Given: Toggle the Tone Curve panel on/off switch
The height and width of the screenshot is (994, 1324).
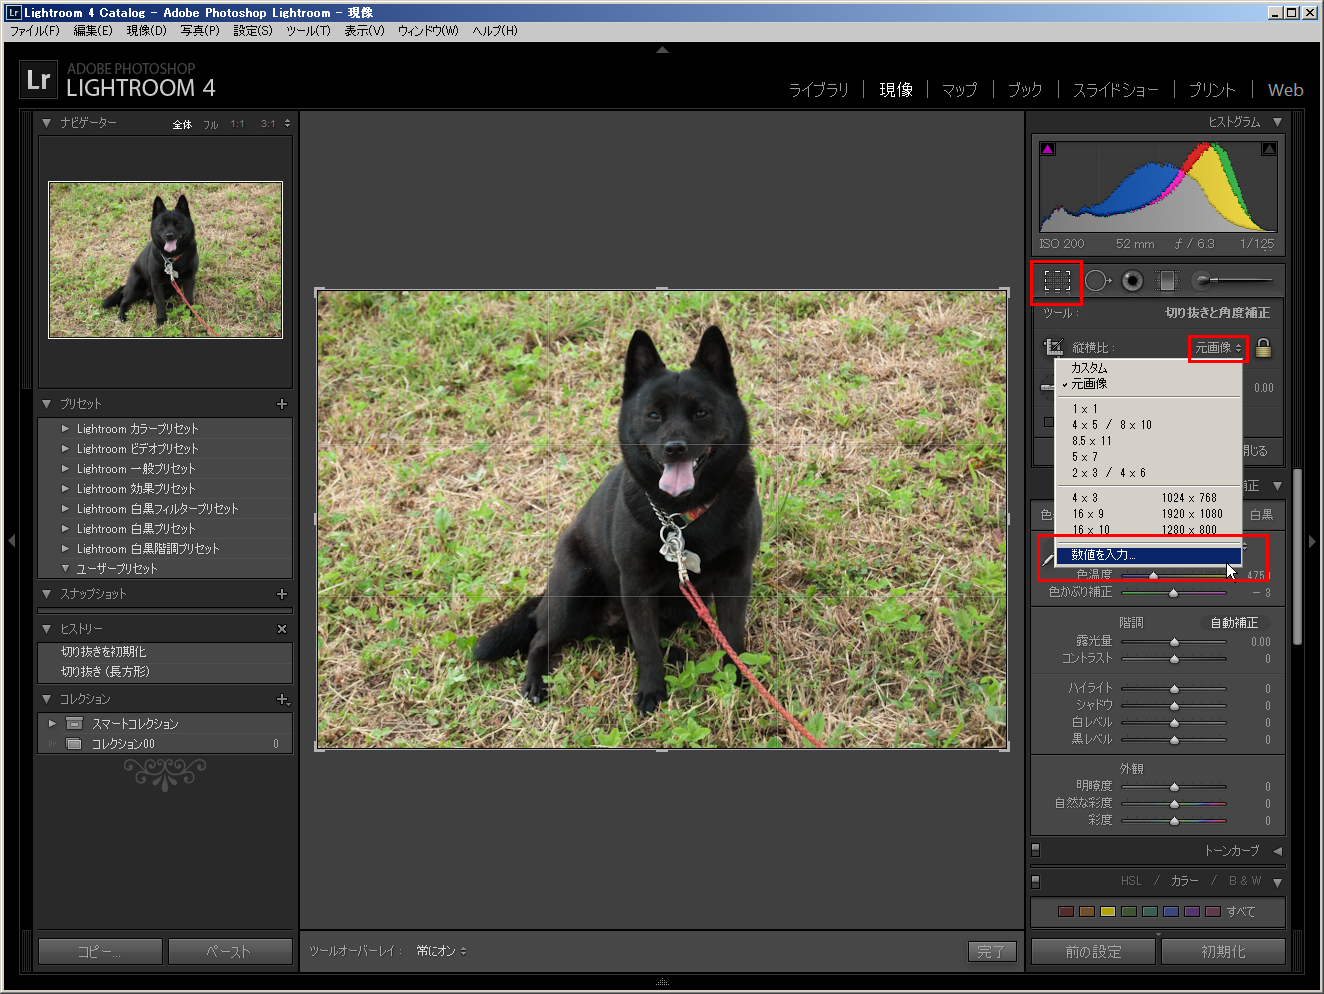Looking at the screenshot, I should pos(1036,850).
